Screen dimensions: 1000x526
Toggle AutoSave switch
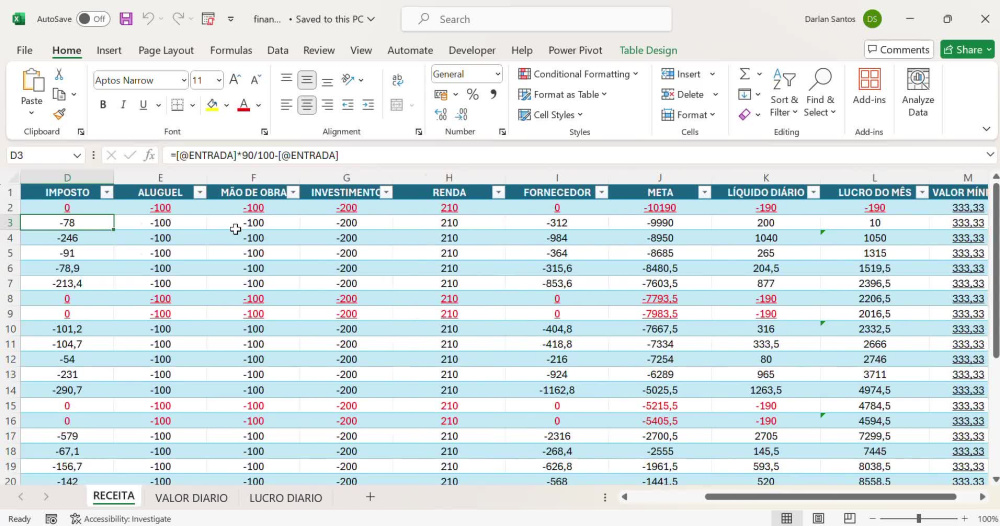click(93, 19)
